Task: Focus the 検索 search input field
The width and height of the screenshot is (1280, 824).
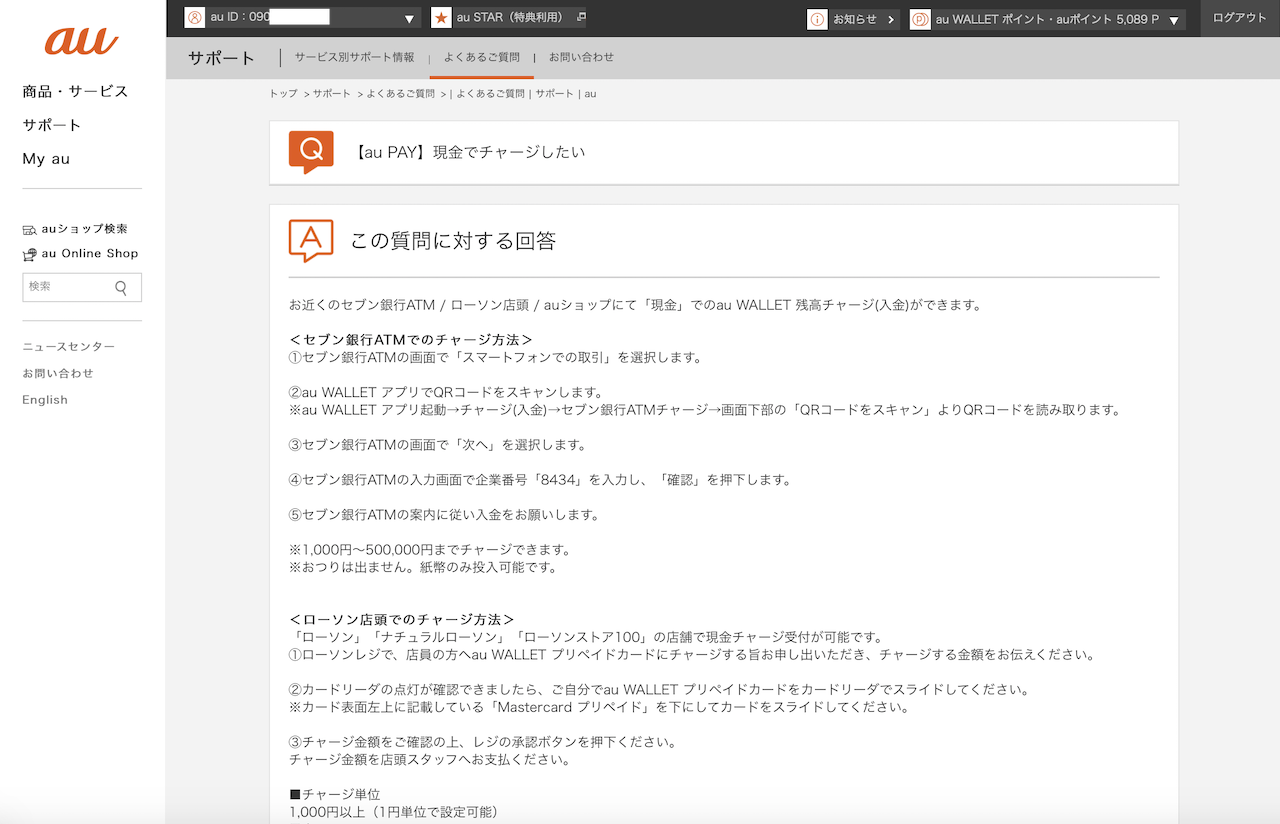Action: pyautogui.click(x=66, y=287)
